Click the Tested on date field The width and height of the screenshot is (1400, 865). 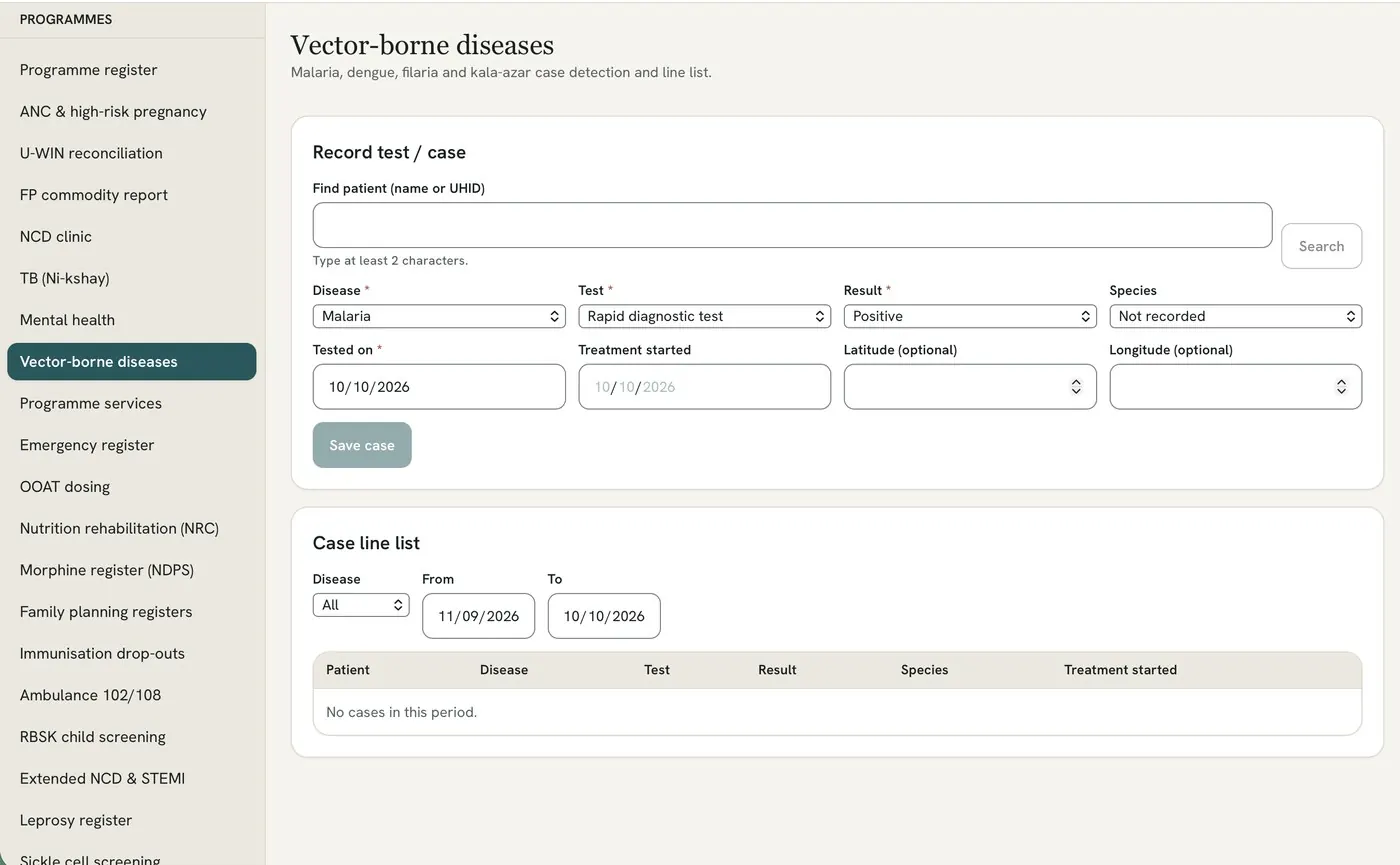coord(439,387)
